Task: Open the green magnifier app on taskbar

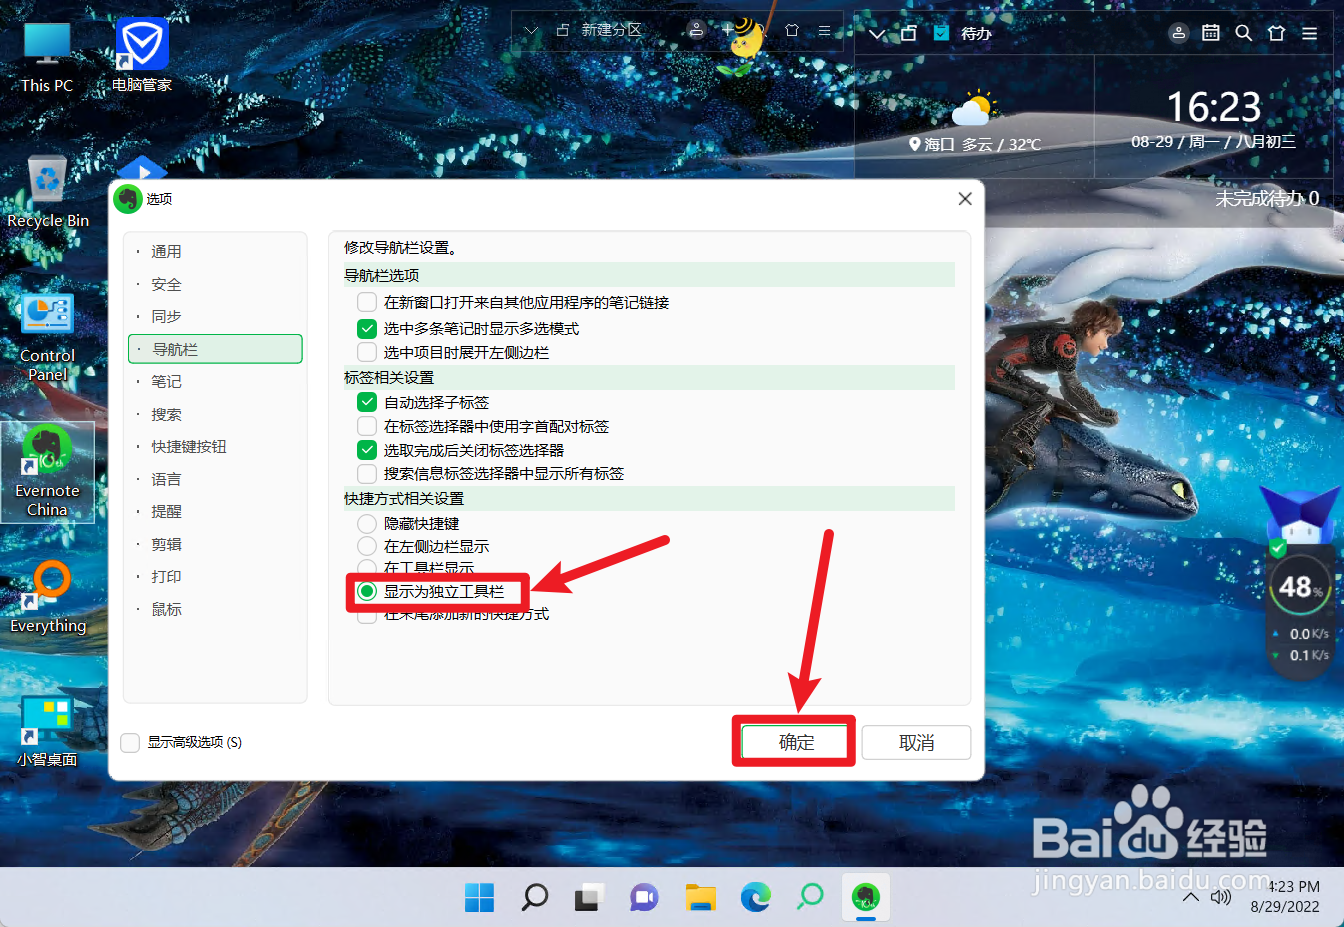Action: pos(810,897)
